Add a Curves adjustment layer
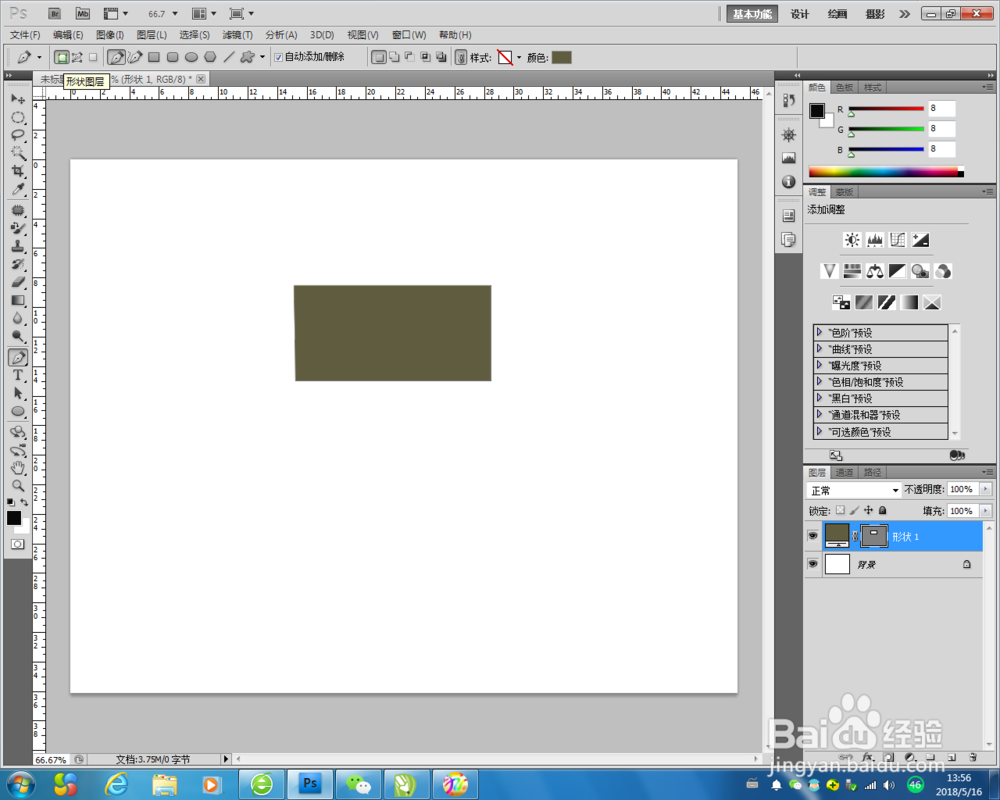The image size is (1000, 800). pyautogui.click(x=897, y=240)
